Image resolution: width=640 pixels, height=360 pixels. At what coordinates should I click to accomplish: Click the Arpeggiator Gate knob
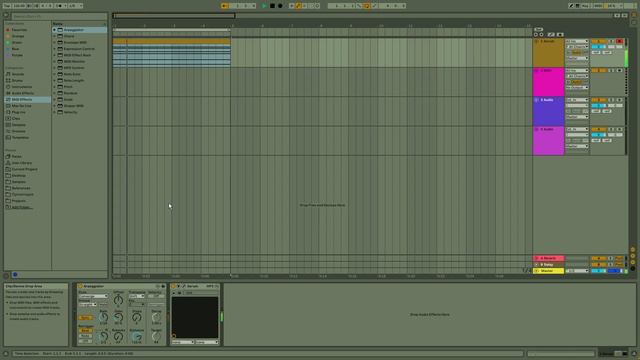(118, 317)
